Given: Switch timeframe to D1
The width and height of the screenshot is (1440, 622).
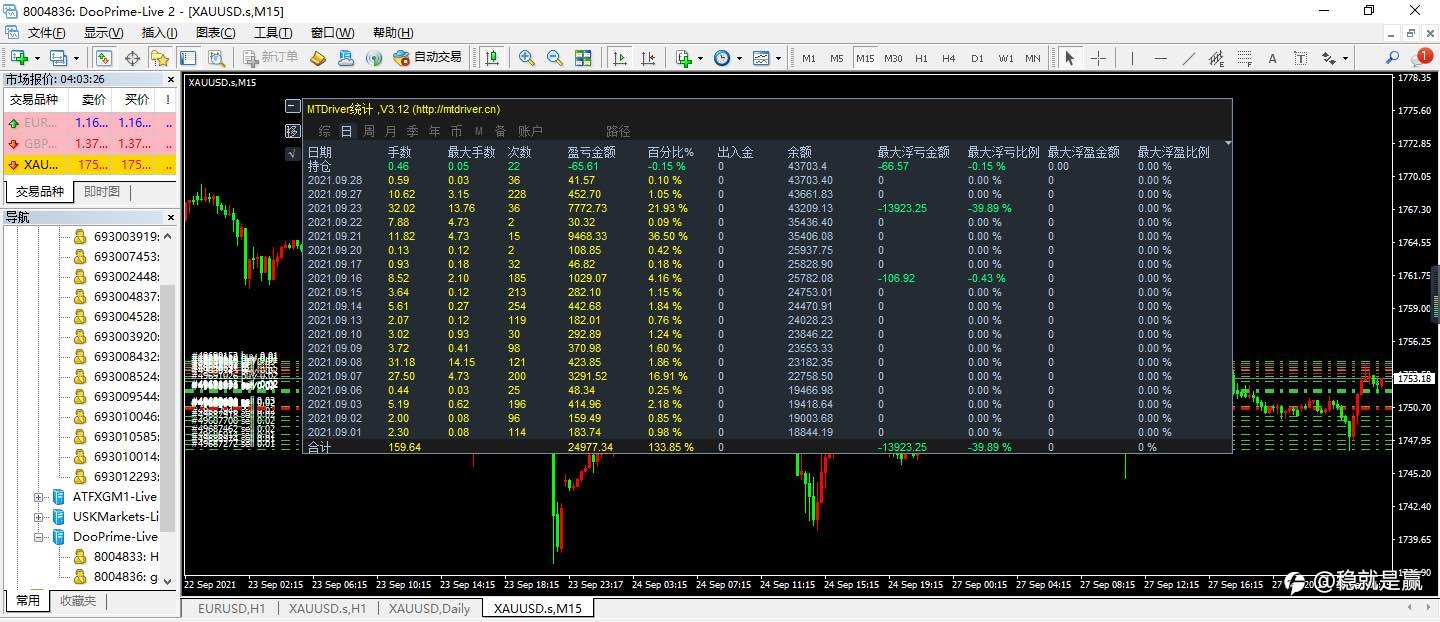Looking at the screenshot, I should pyautogui.click(x=977, y=58).
